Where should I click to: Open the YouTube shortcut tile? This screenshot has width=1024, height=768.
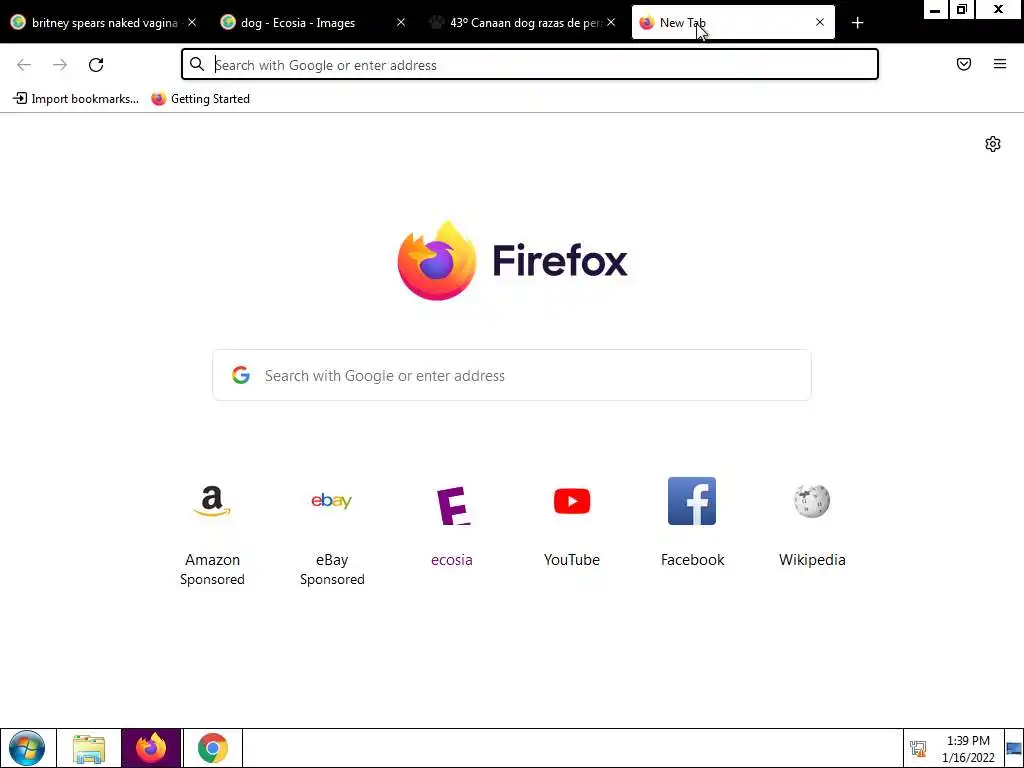(x=571, y=522)
